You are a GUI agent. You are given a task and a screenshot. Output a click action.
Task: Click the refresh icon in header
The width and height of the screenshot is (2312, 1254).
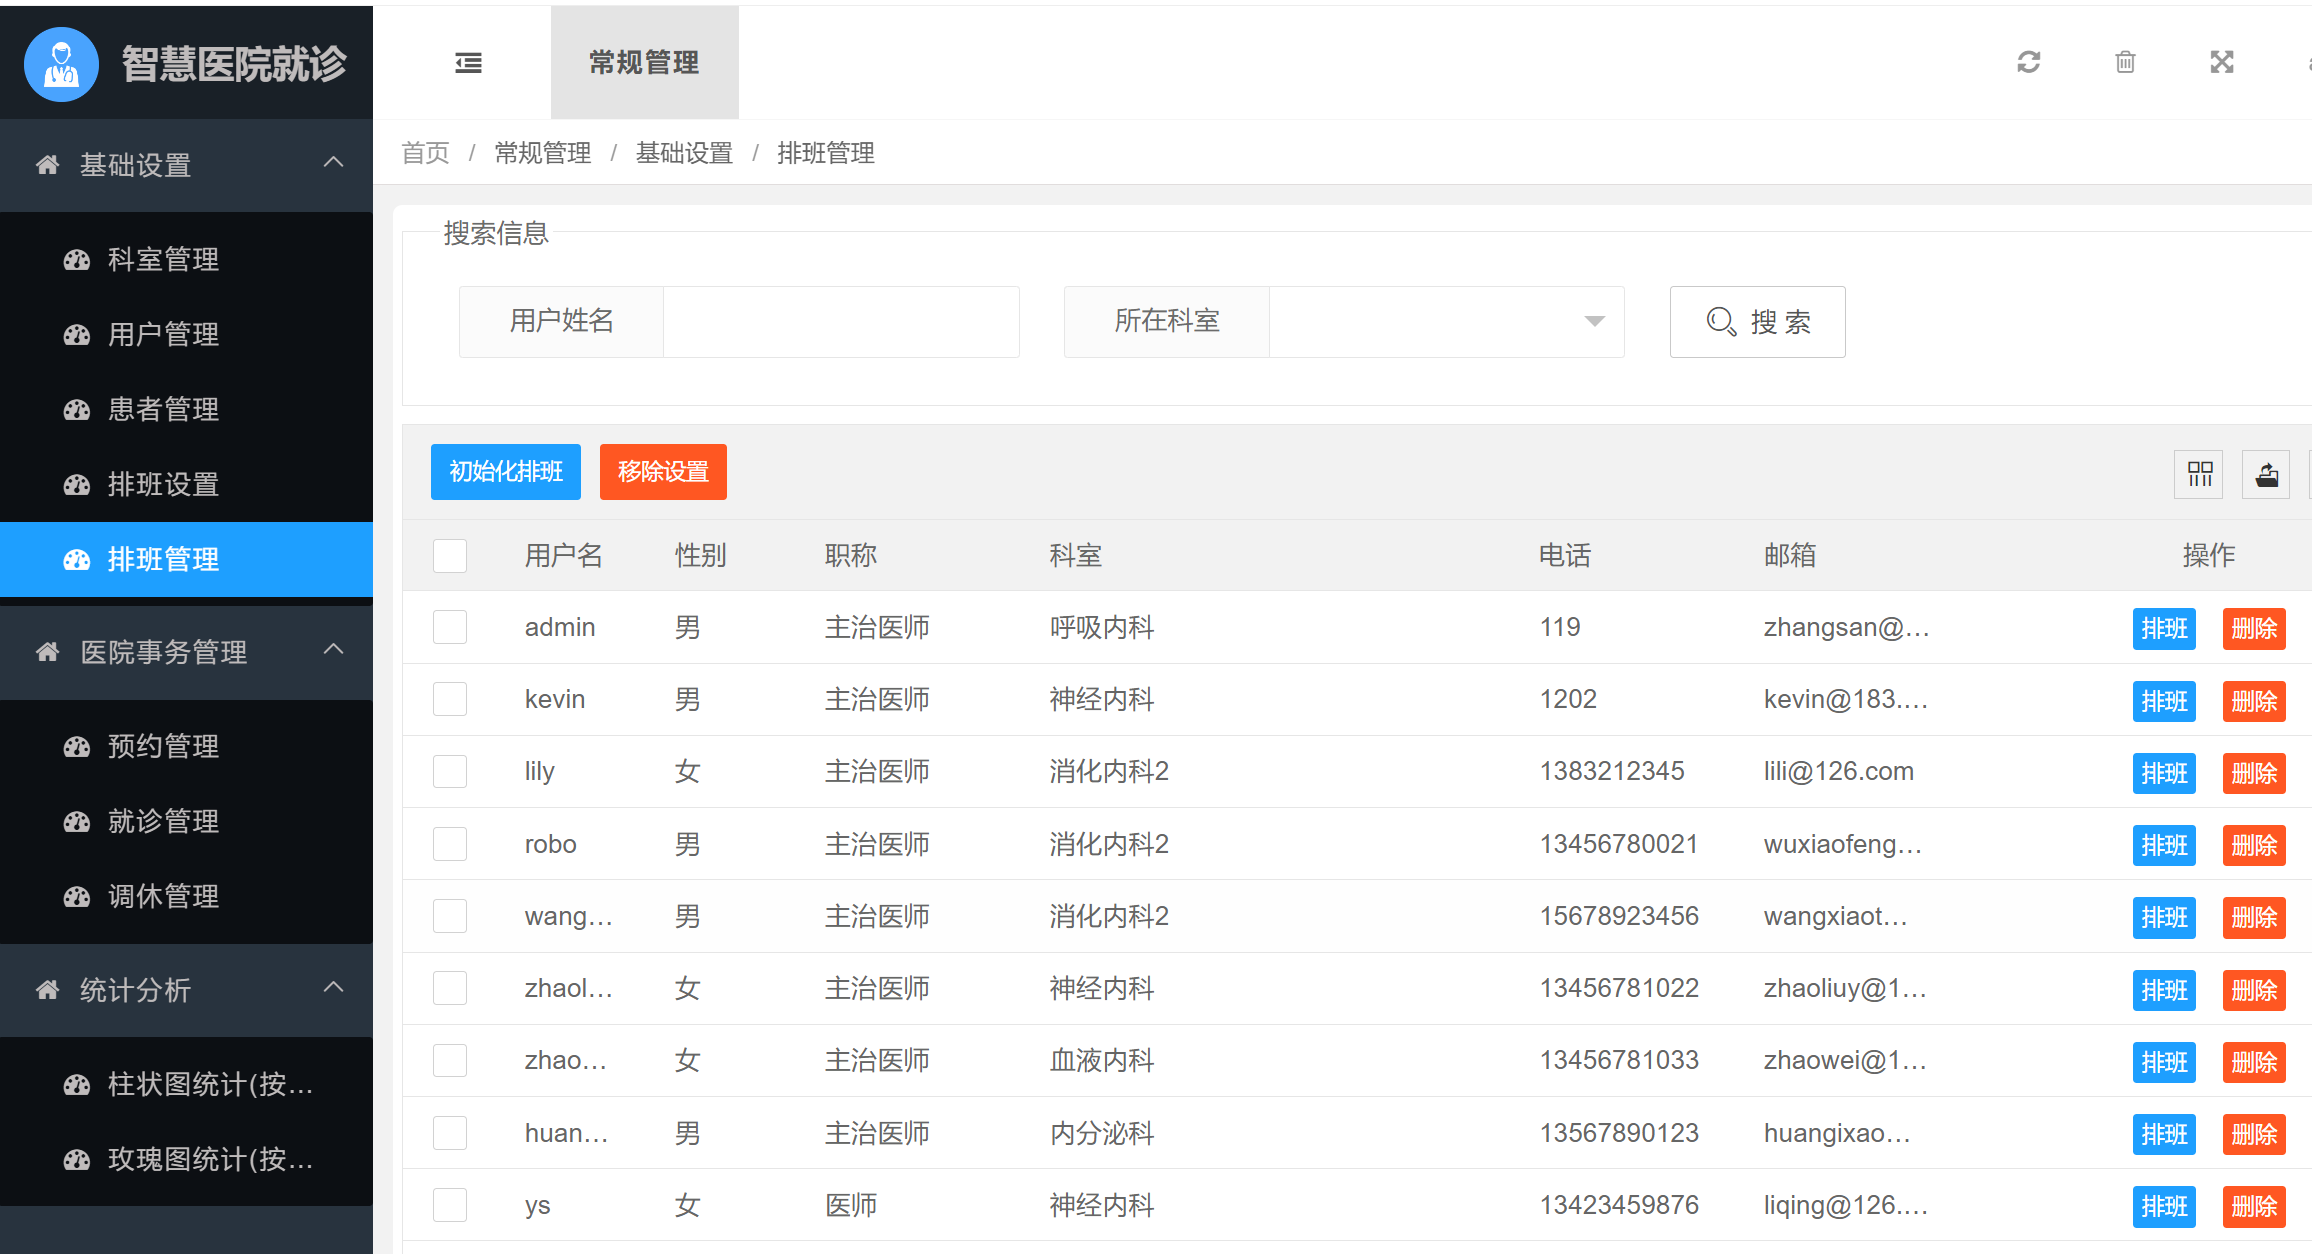click(2028, 62)
